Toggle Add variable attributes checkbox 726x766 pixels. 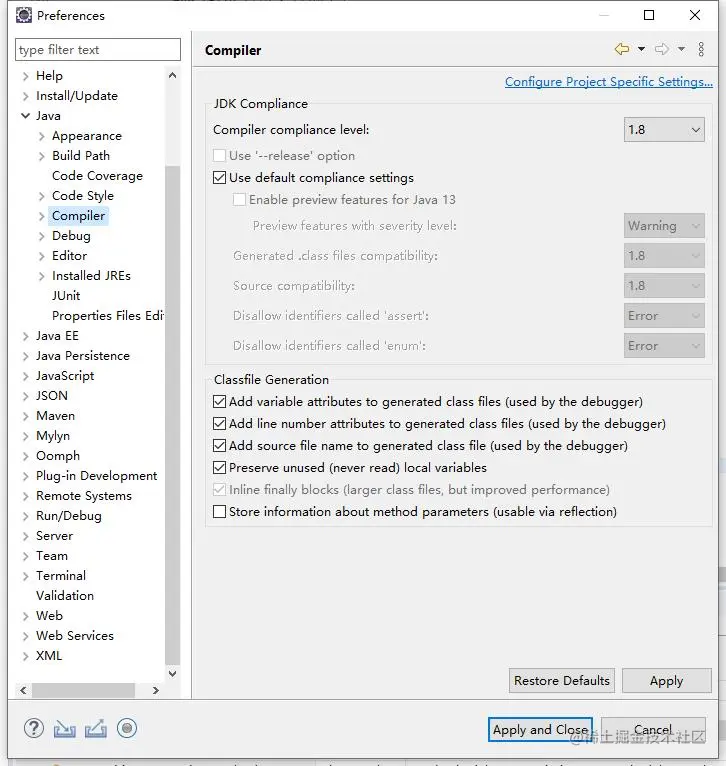coord(220,402)
